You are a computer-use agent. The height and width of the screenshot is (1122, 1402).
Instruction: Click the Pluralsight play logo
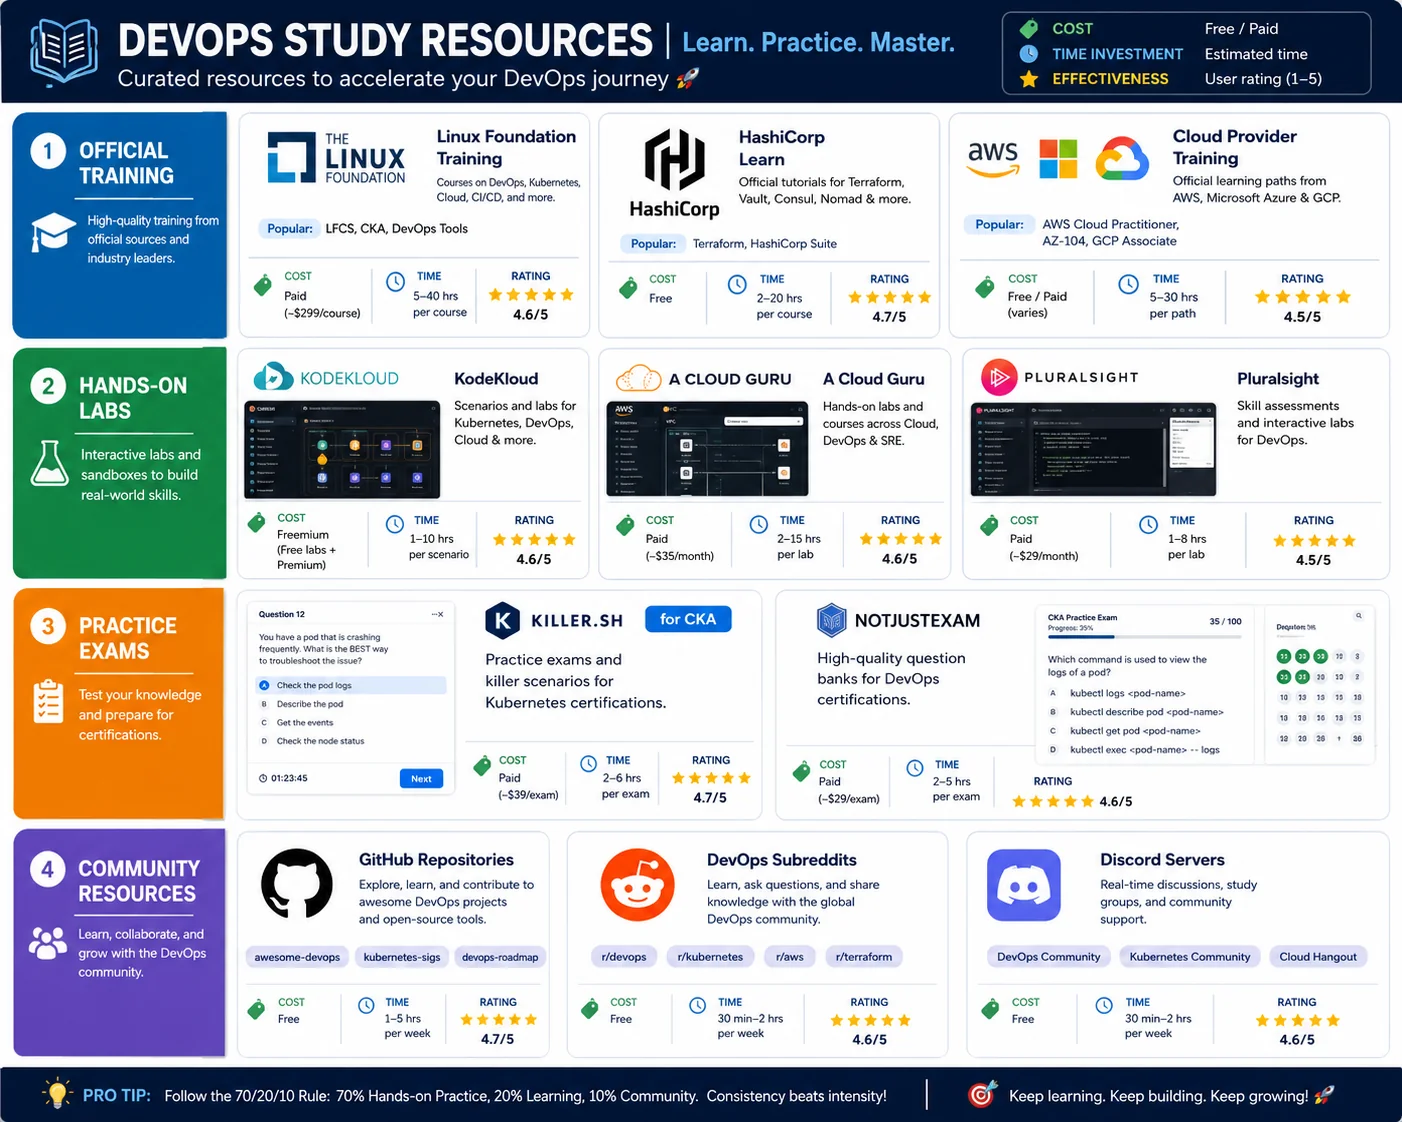998,377
